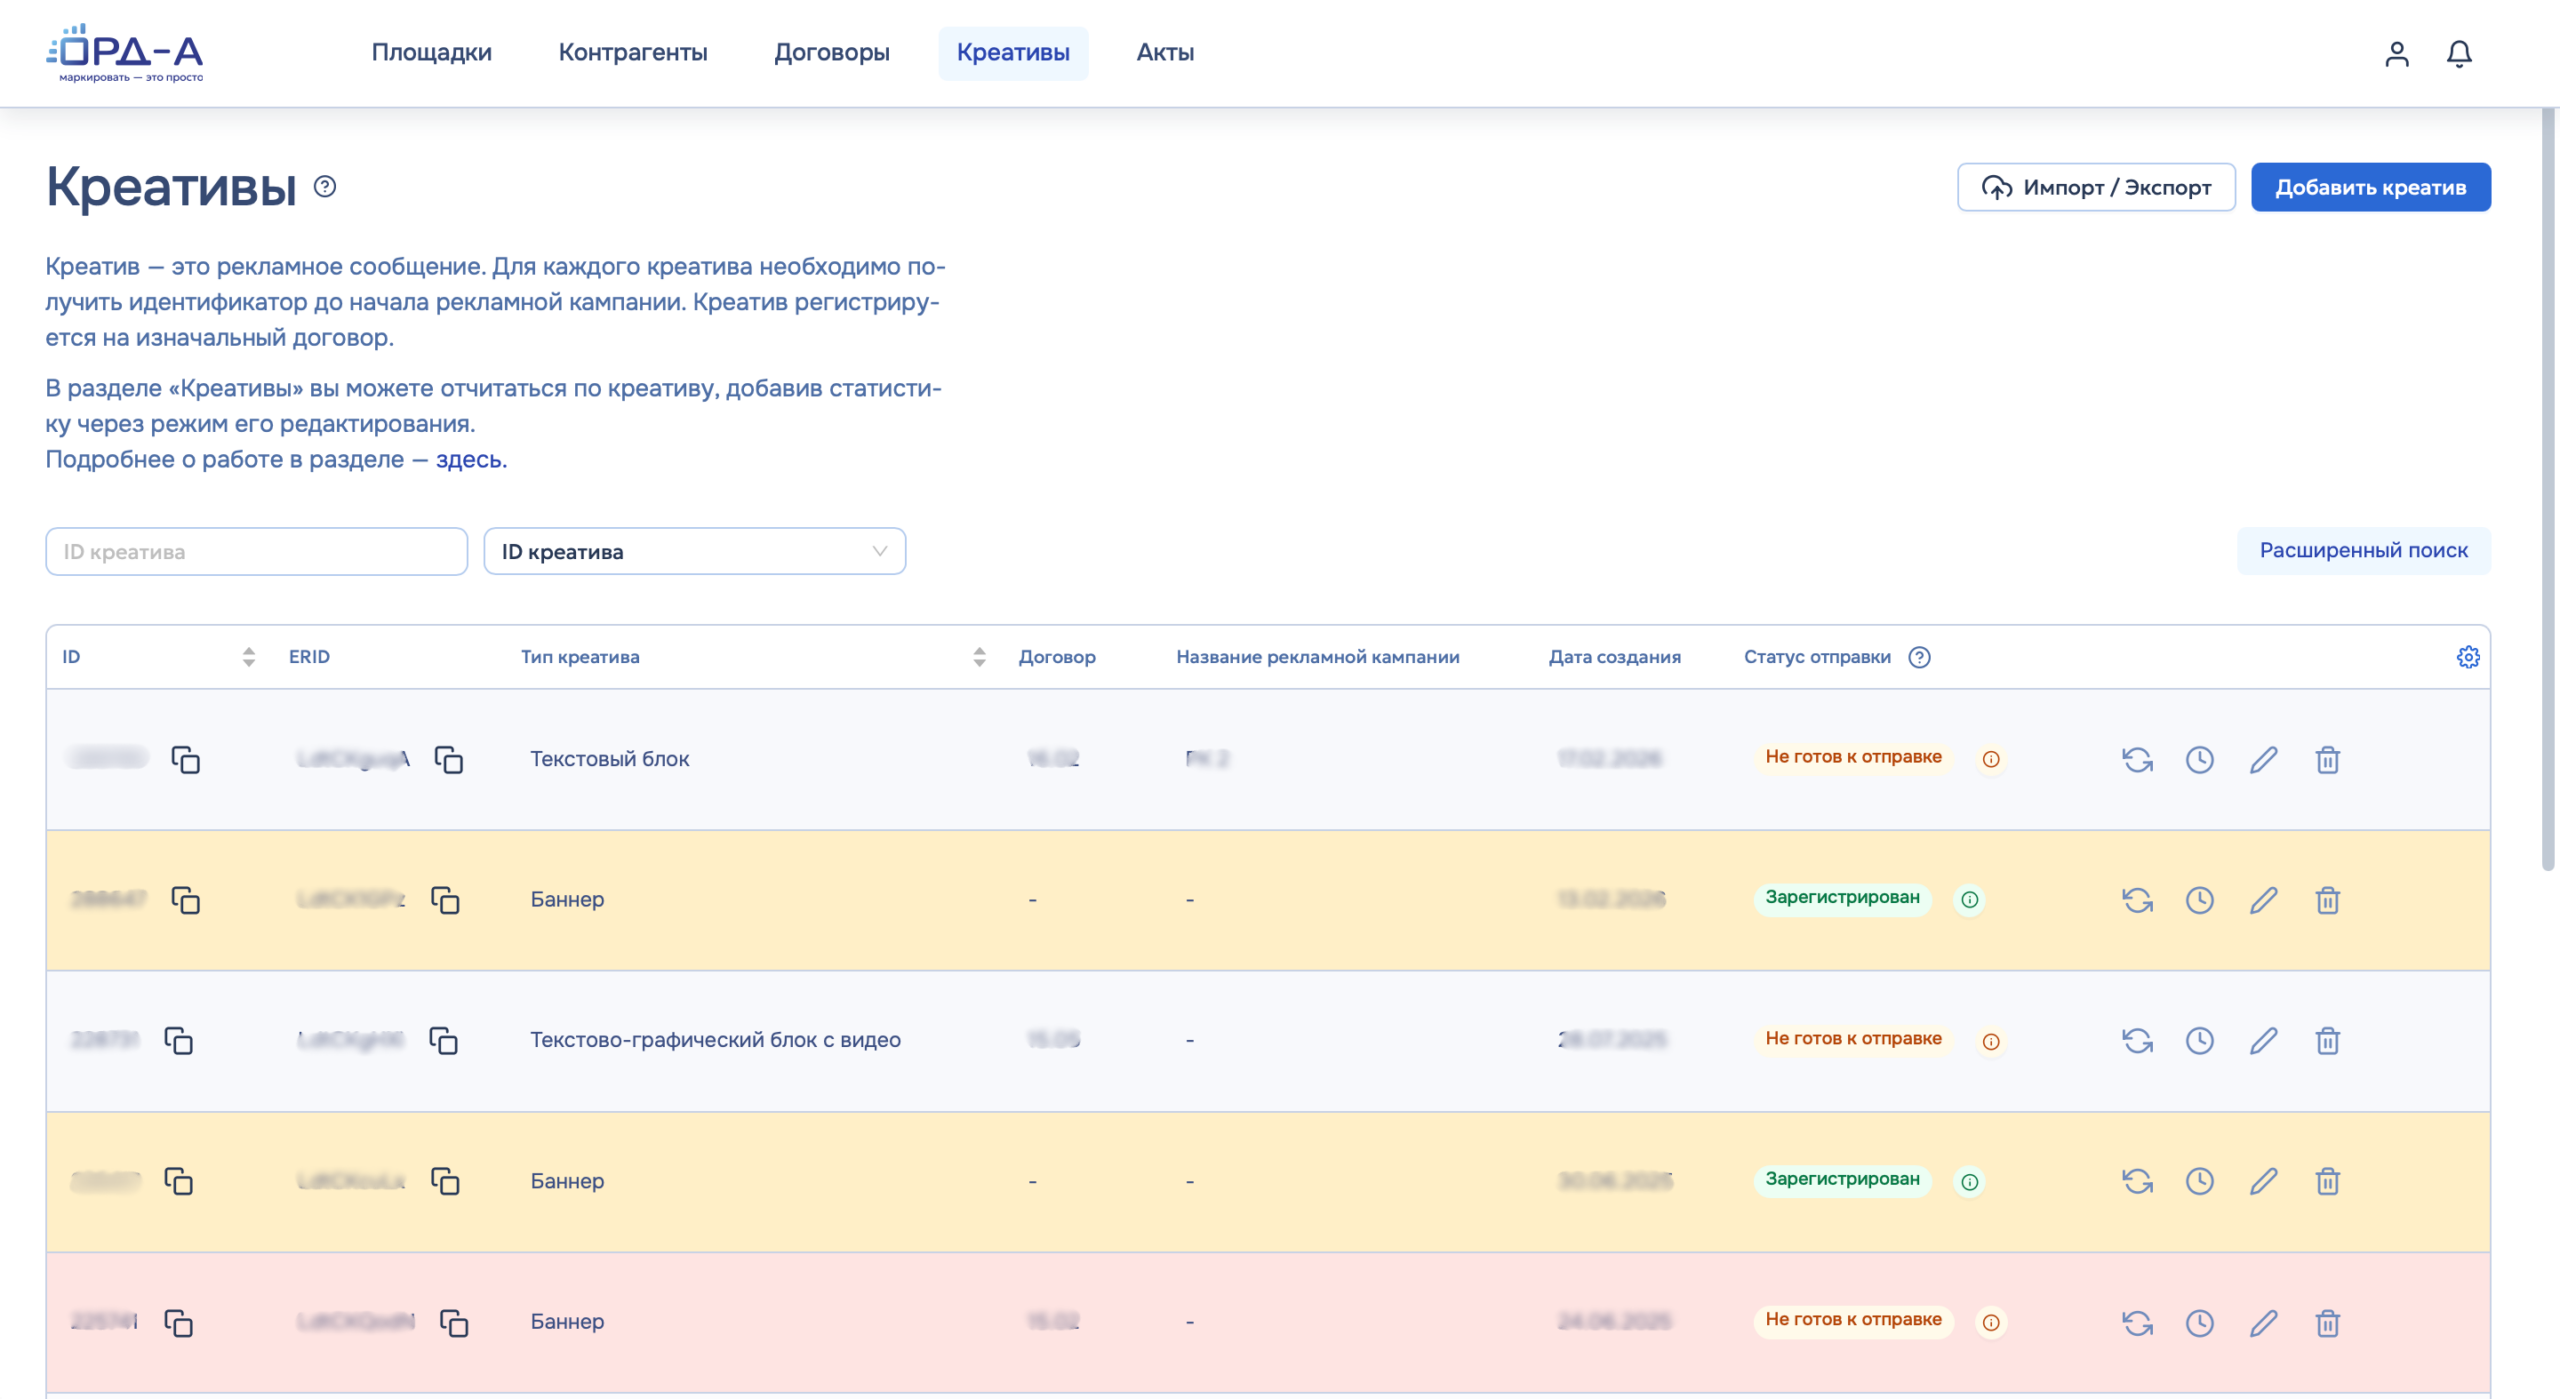This screenshot has width=2560, height=1399.
Task: Click the ОРД-А logo
Action: point(125,52)
